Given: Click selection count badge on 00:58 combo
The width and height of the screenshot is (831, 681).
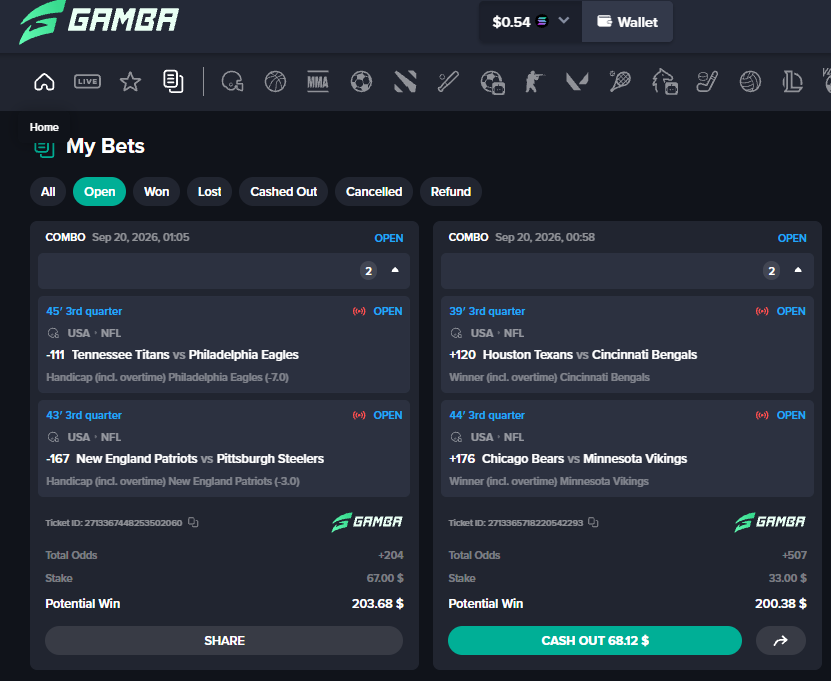Looking at the screenshot, I should click(772, 271).
